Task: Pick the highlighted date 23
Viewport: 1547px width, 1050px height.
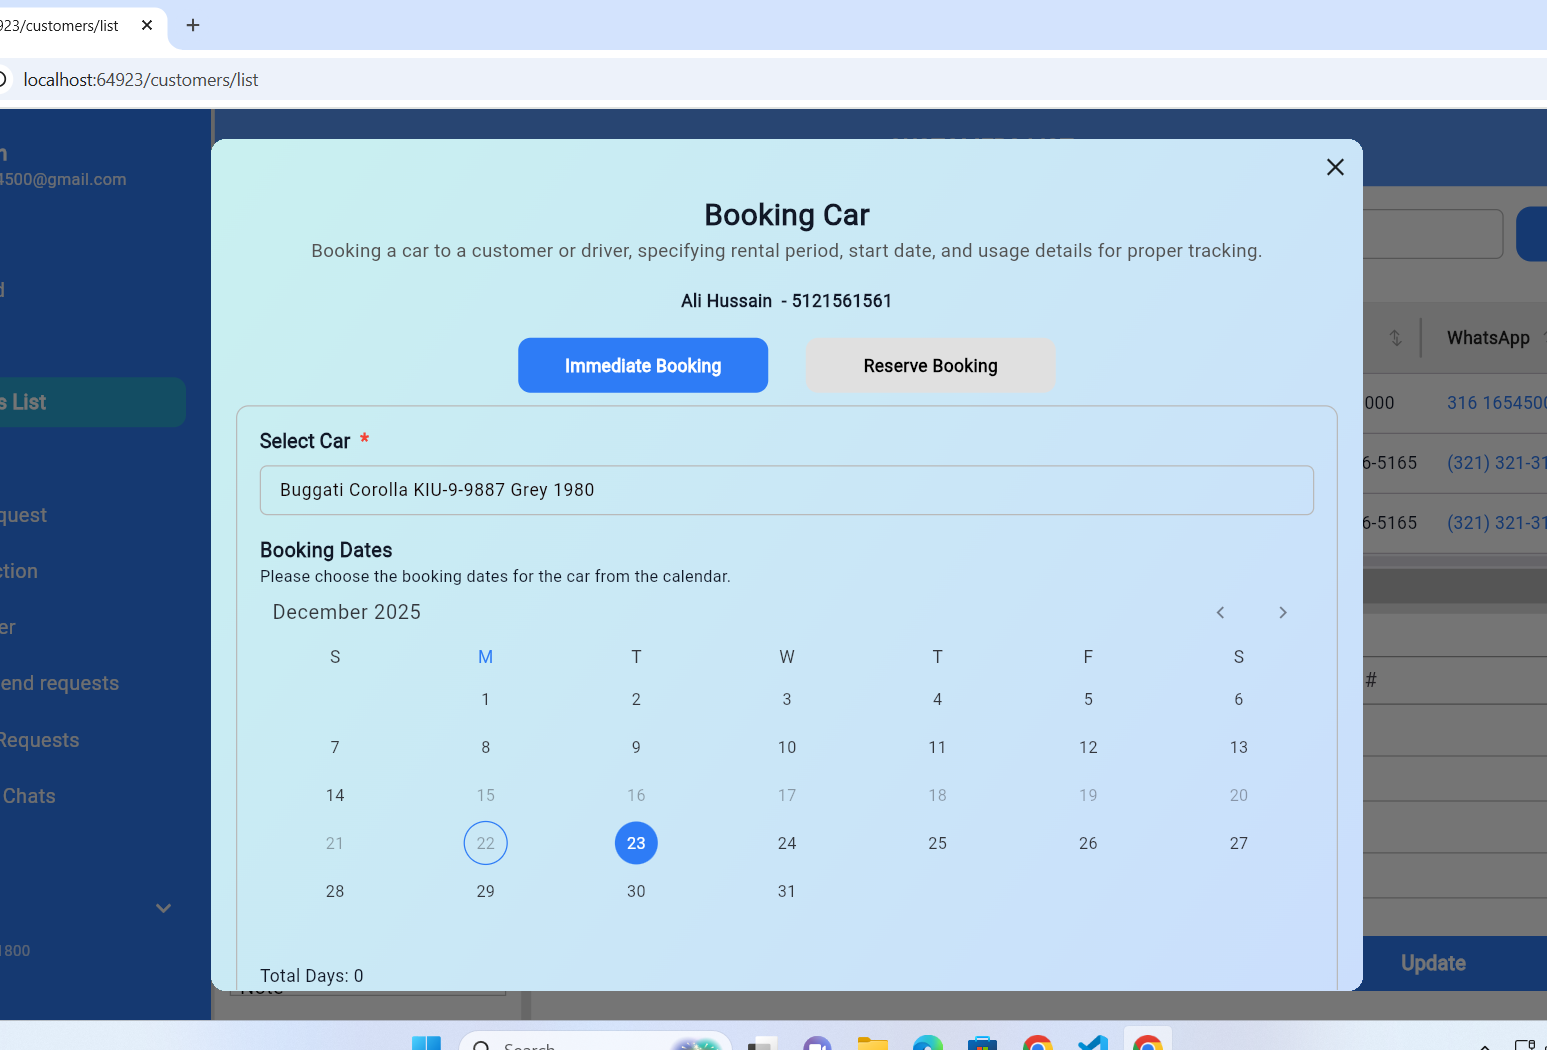Action: (x=636, y=843)
